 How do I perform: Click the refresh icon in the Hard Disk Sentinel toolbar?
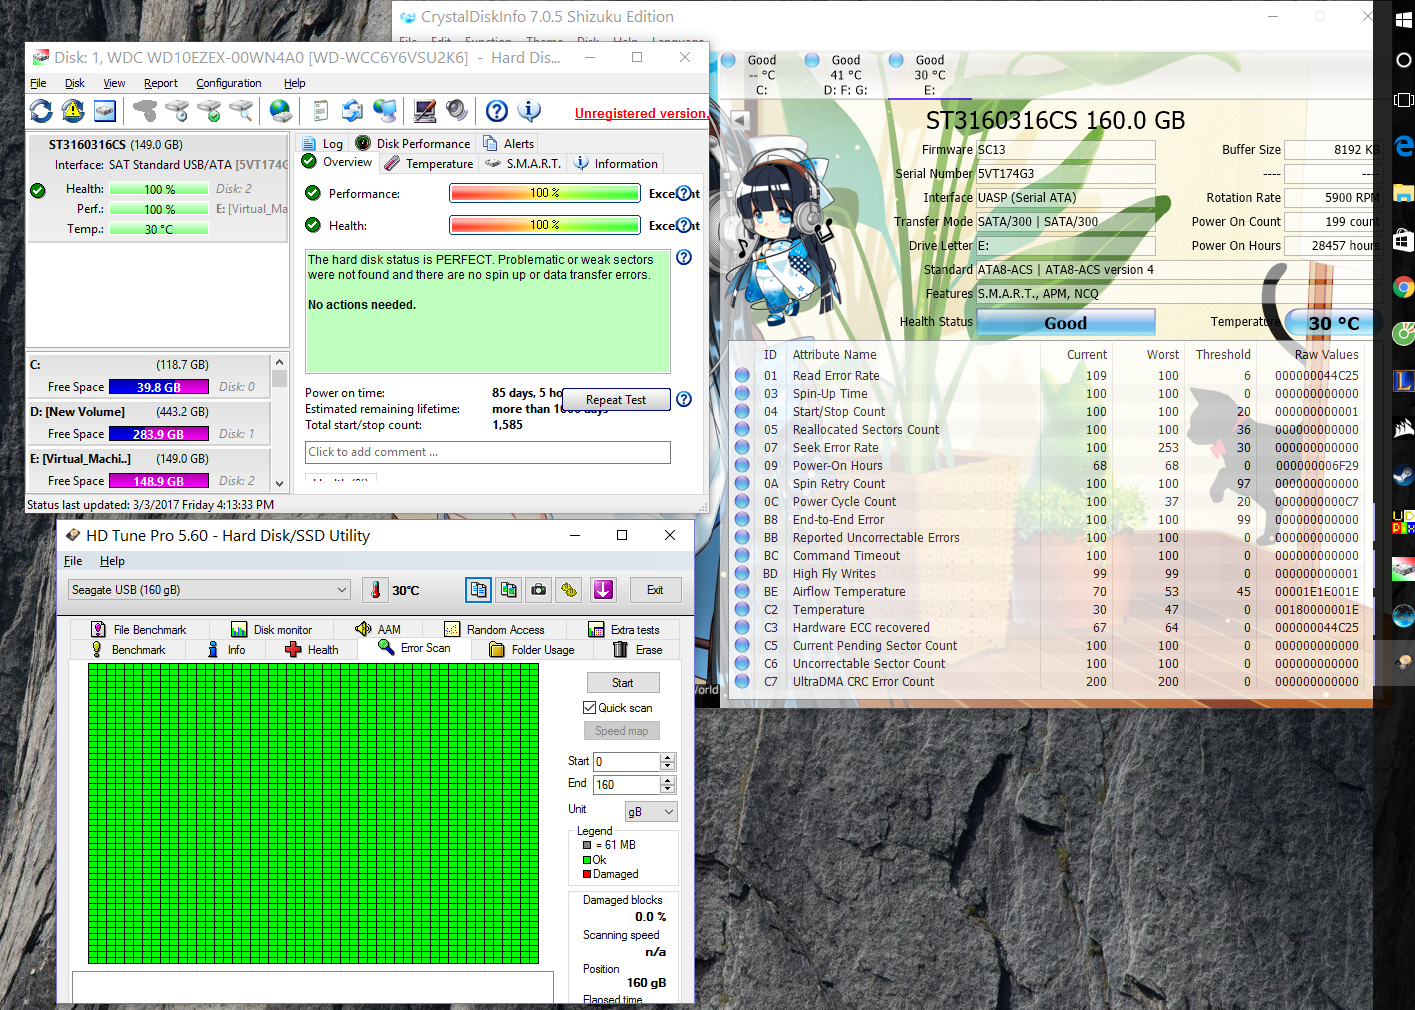(41, 111)
